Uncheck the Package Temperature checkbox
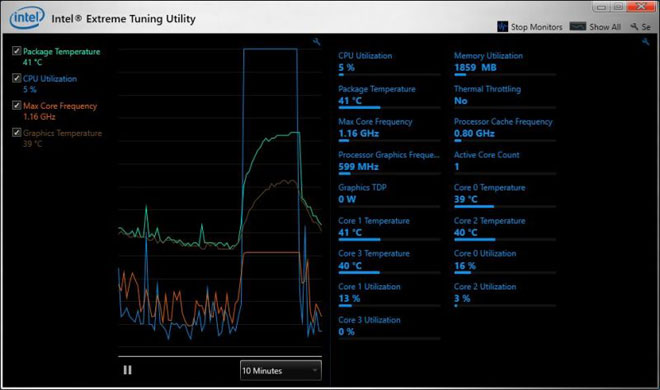Screen dimensions: 660x390 pyautogui.click(x=16, y=51)
